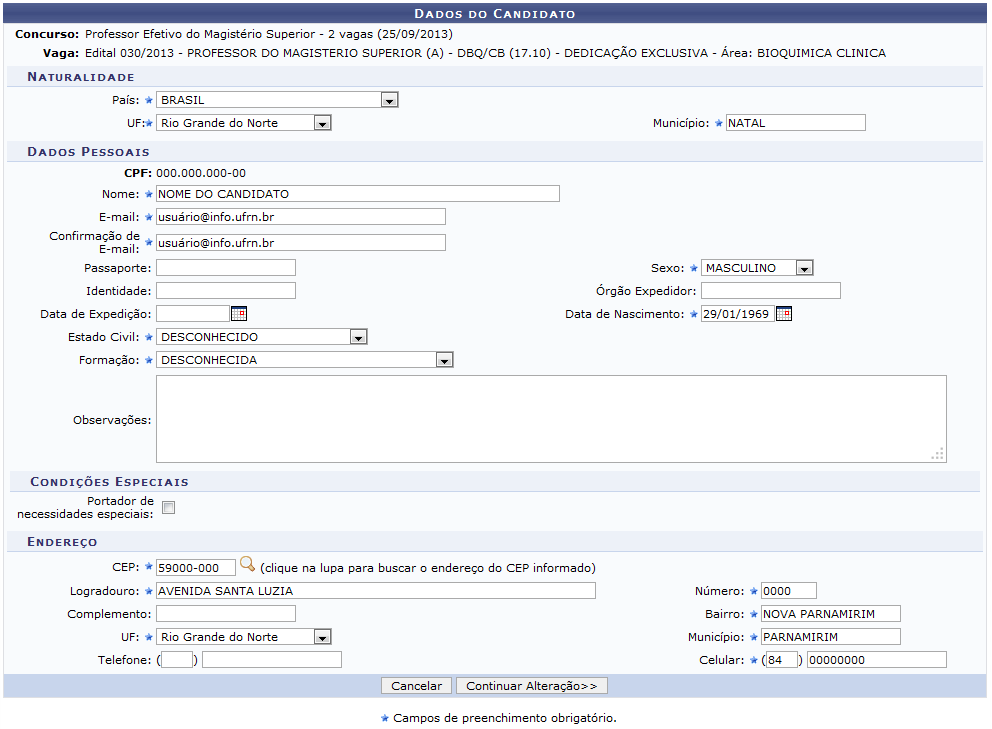
Task: Expand the País dropdown
Action: coord(389,100)
